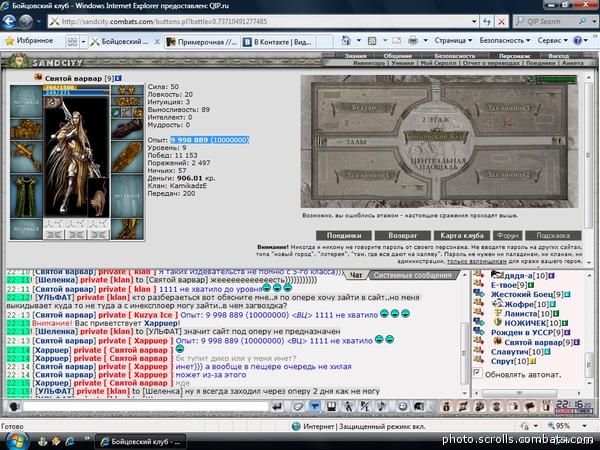600x450 pixels.
Task: Open the QIP Search provider dropdown arrow
Action: click(594, 22)
